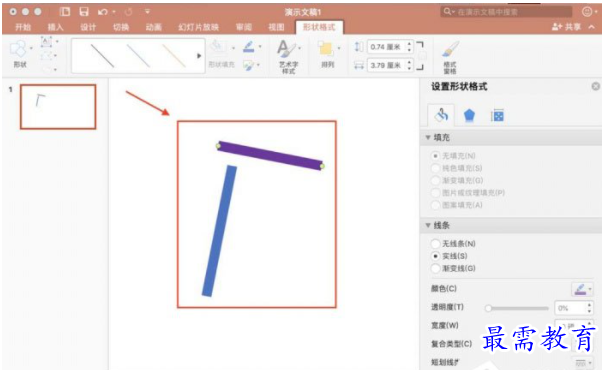Open the customize quick access toolbar dropdown

coord(148,12)
